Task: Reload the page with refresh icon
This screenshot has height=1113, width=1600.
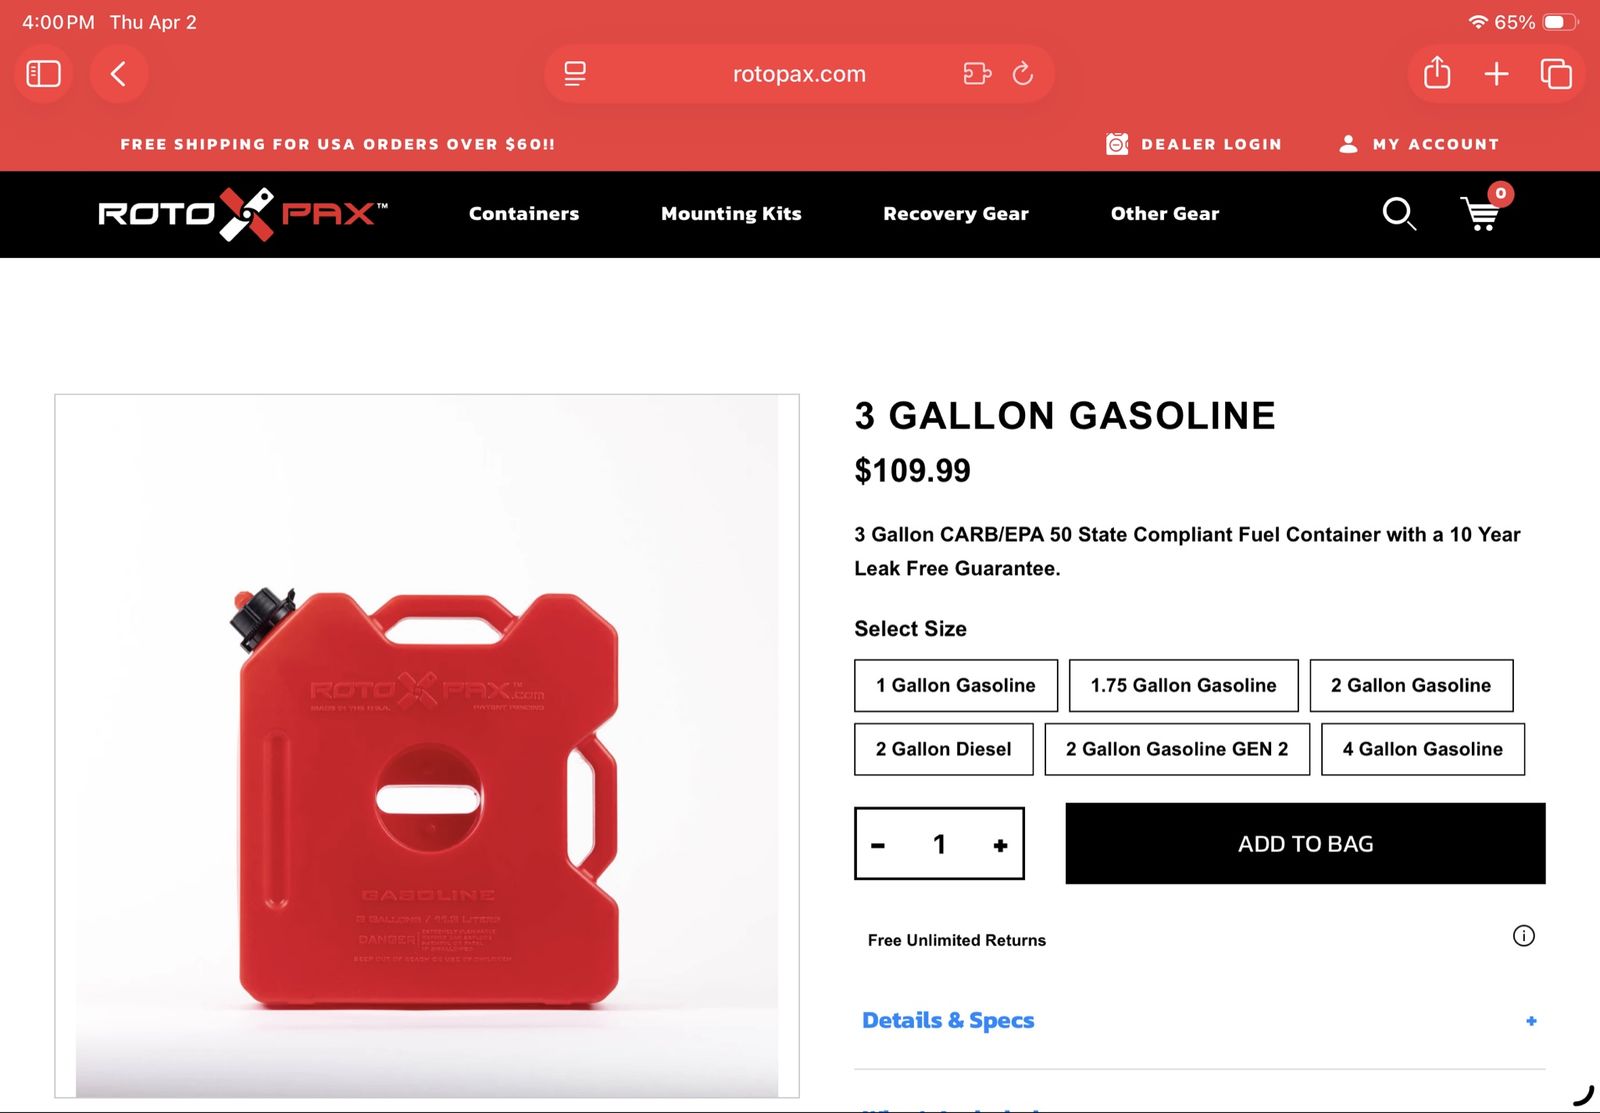Action: 1022,74
